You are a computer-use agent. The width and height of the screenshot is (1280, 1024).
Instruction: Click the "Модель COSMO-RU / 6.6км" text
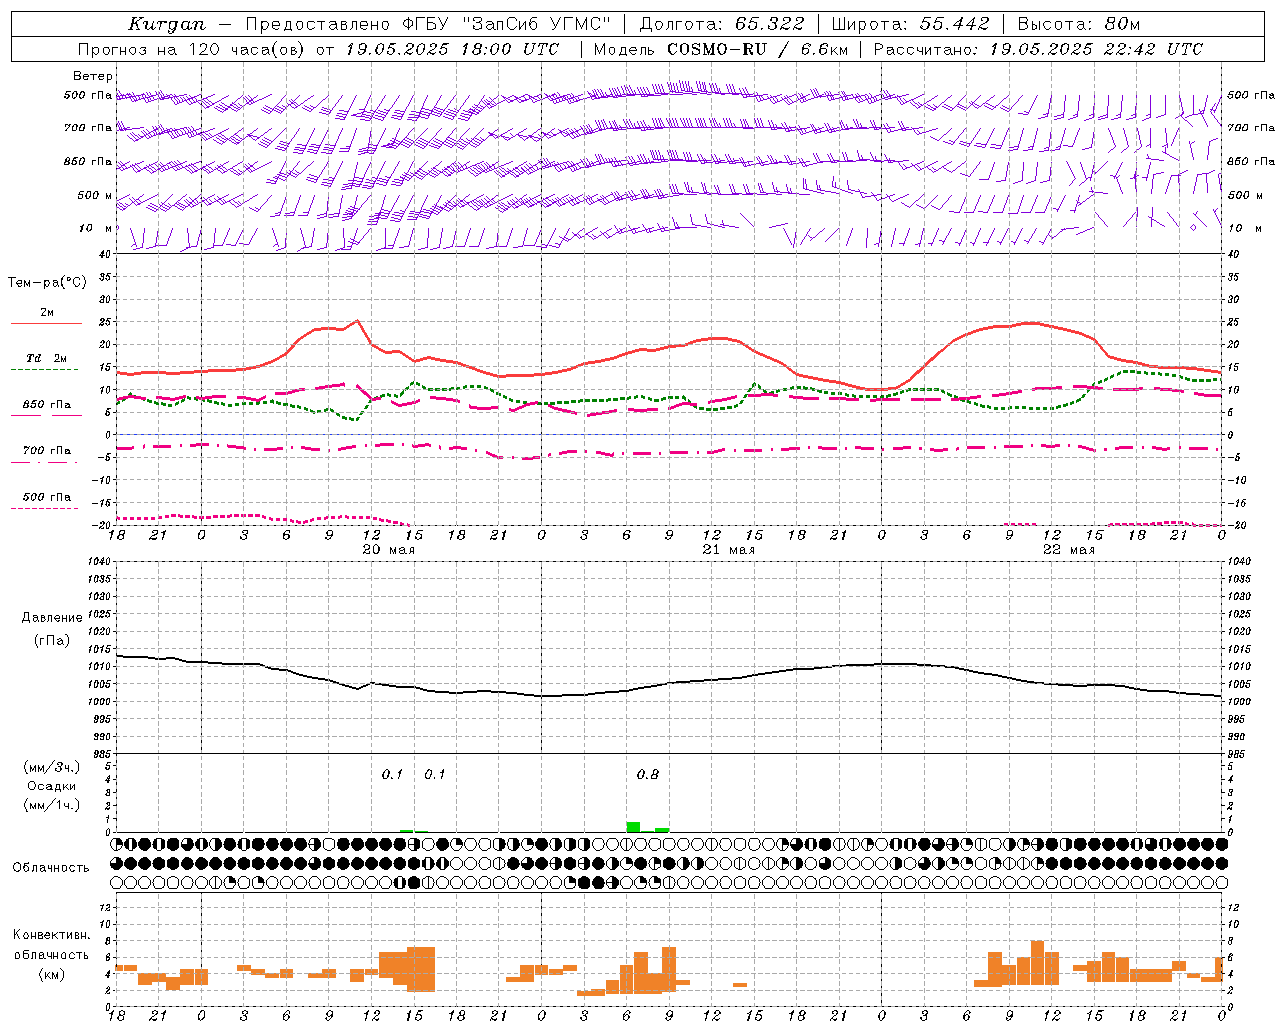point(721,49)
